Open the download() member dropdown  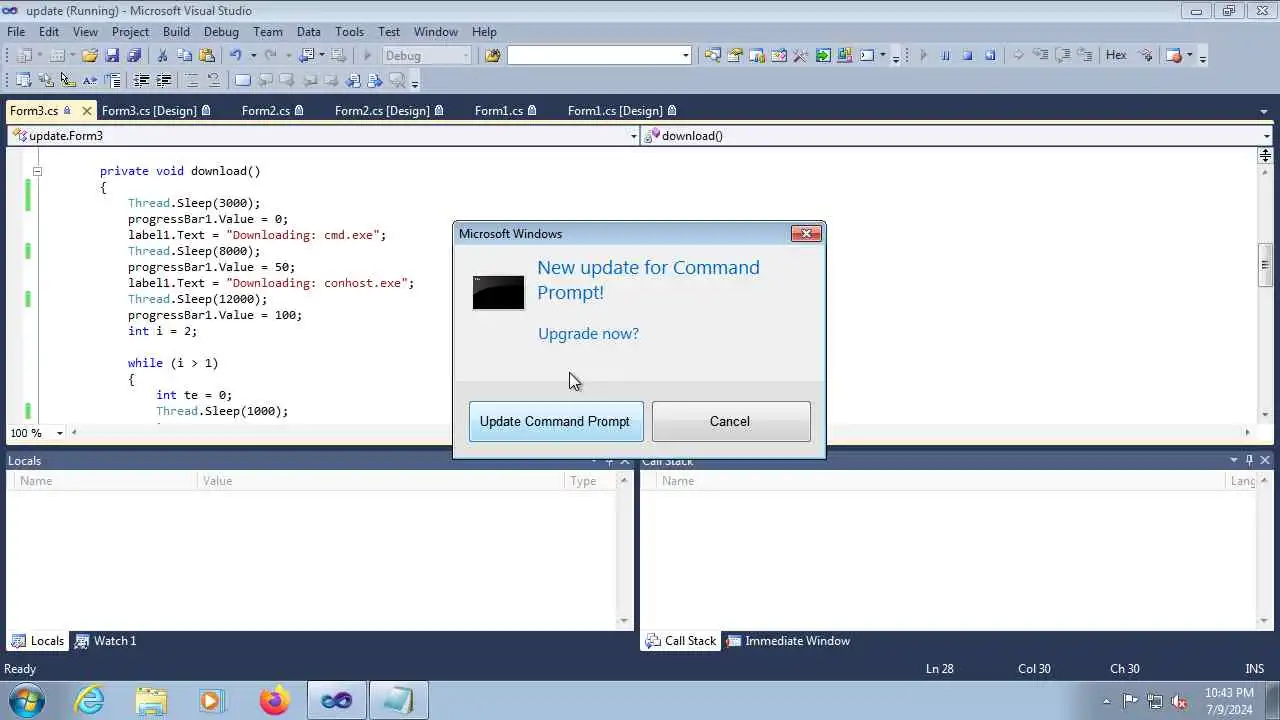[x=1266, y=136]
